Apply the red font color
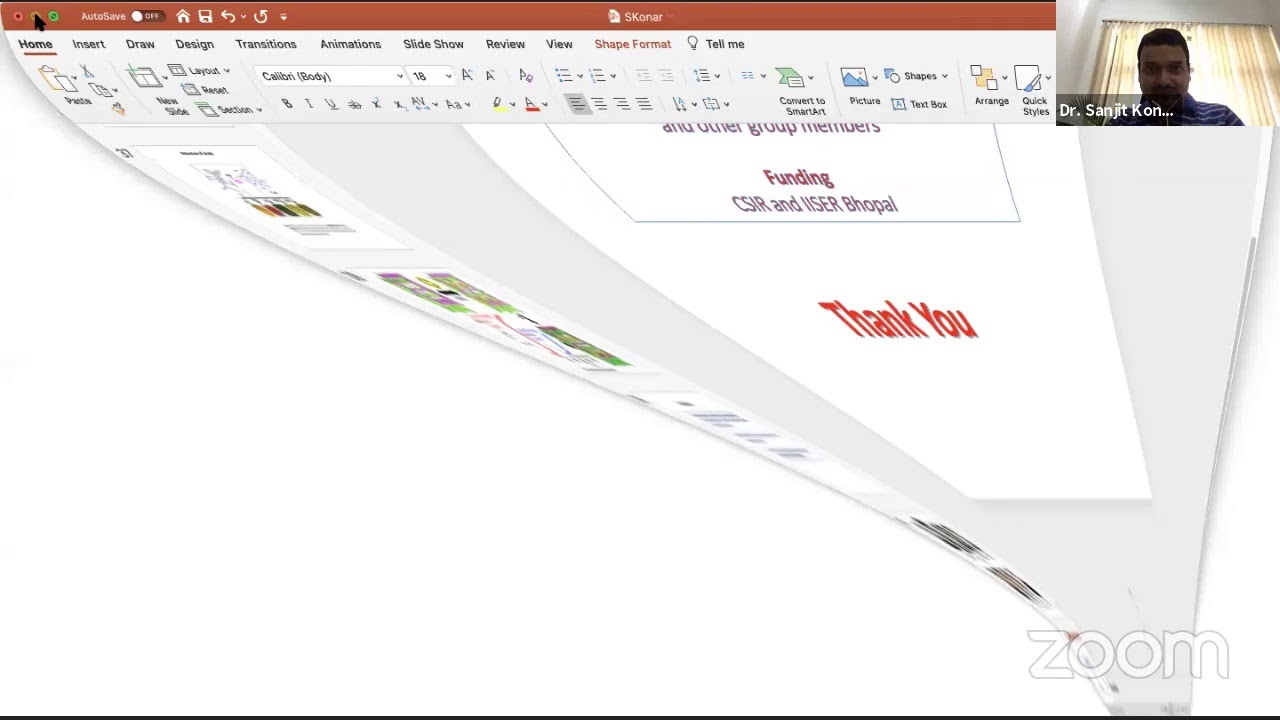Screen dimensions: 1280x720 point(532,104)
